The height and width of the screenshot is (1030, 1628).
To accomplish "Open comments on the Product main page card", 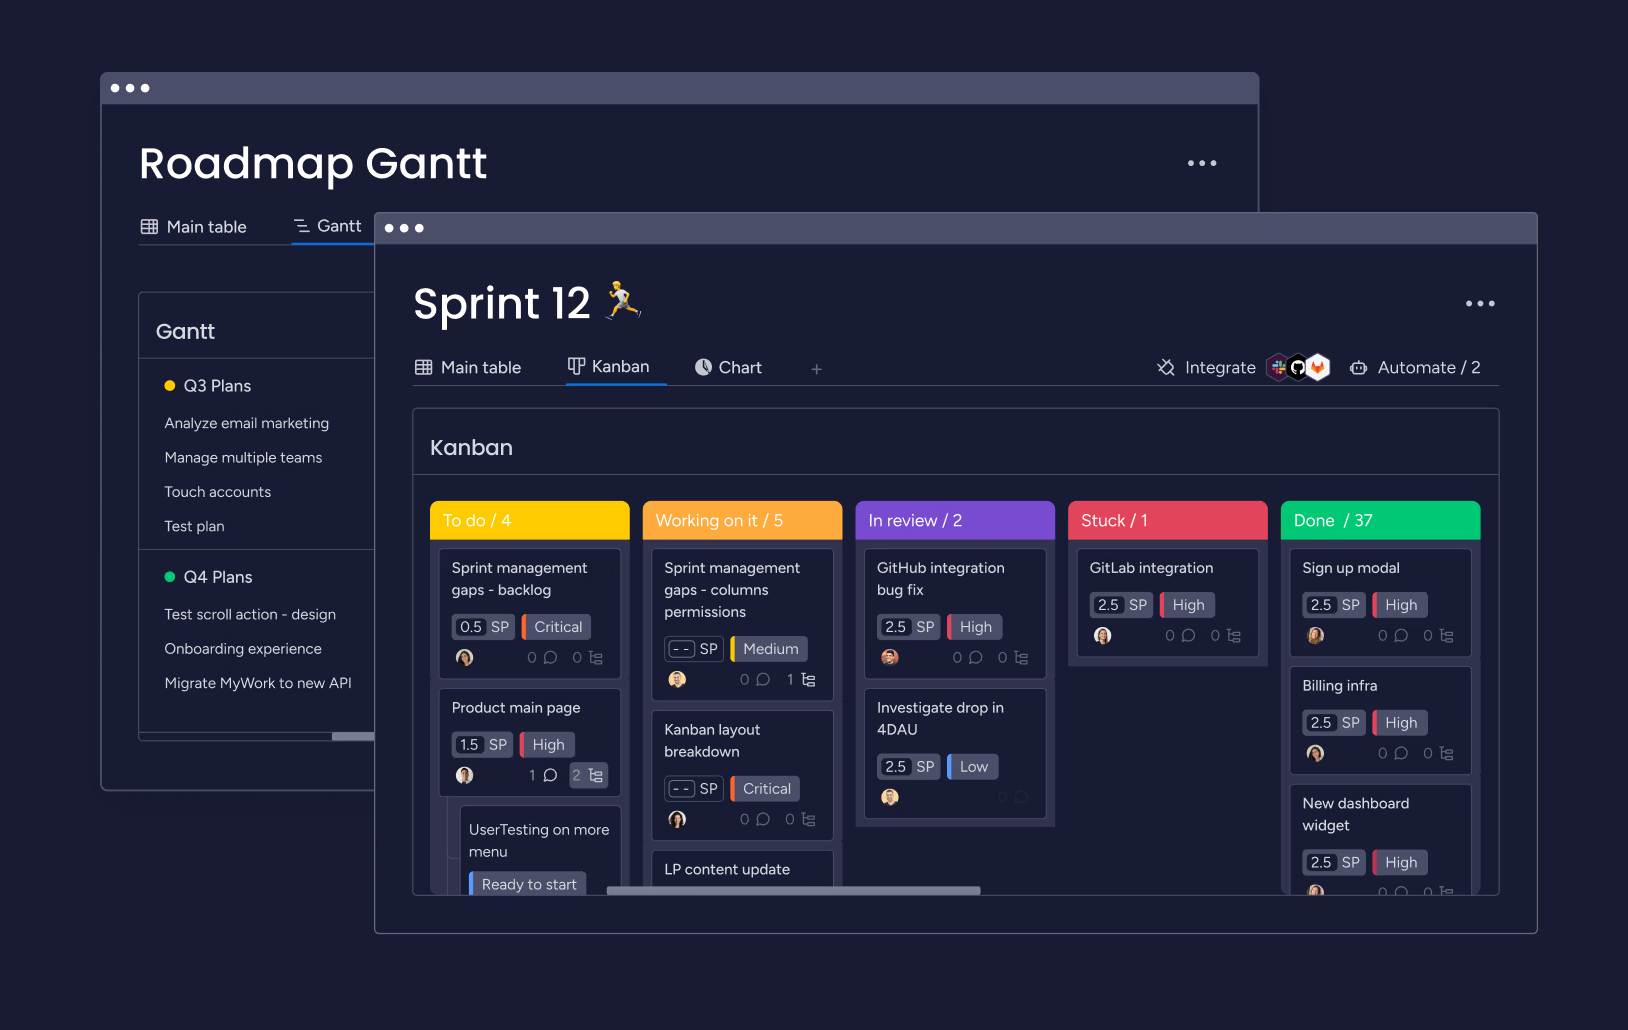I will click(550, 776).
